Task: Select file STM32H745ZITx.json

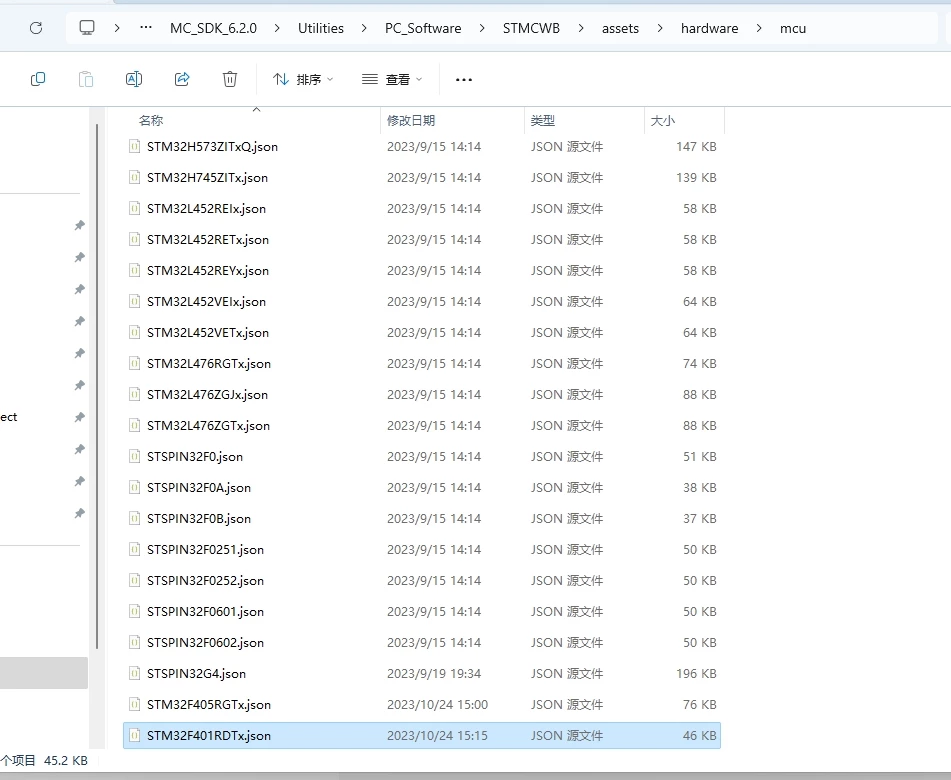Action: (422, 178)
